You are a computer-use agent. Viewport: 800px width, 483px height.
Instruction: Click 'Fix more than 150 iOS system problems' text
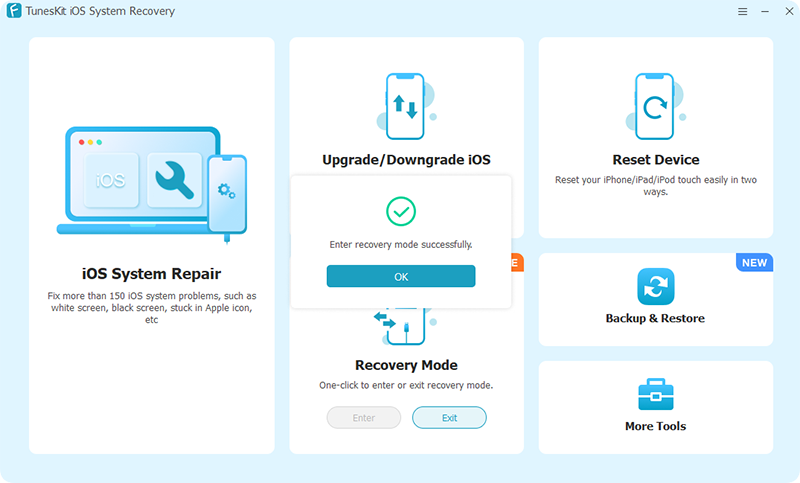pyautogui.click(x=152, y=308)
